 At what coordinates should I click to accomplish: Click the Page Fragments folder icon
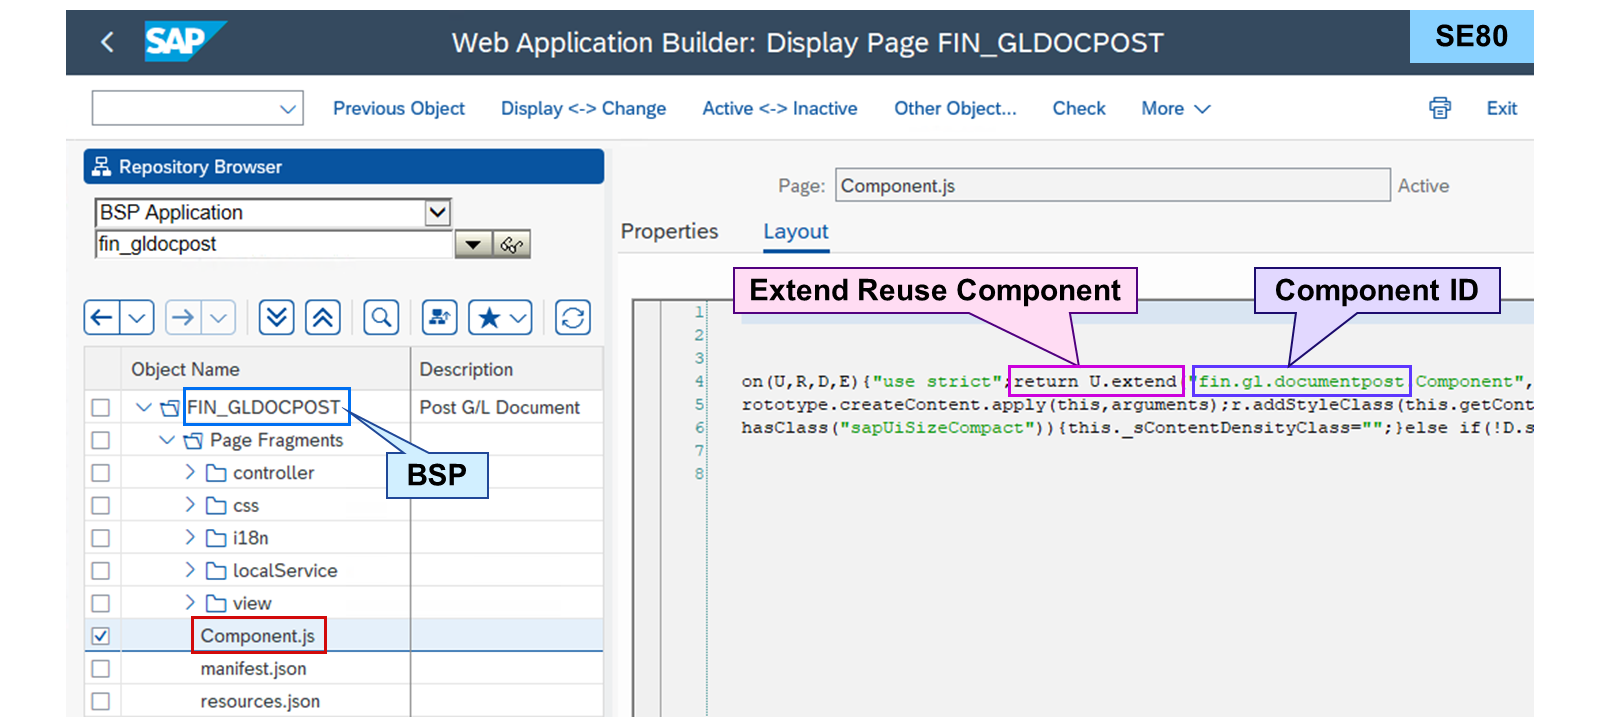tap(193, 440)
